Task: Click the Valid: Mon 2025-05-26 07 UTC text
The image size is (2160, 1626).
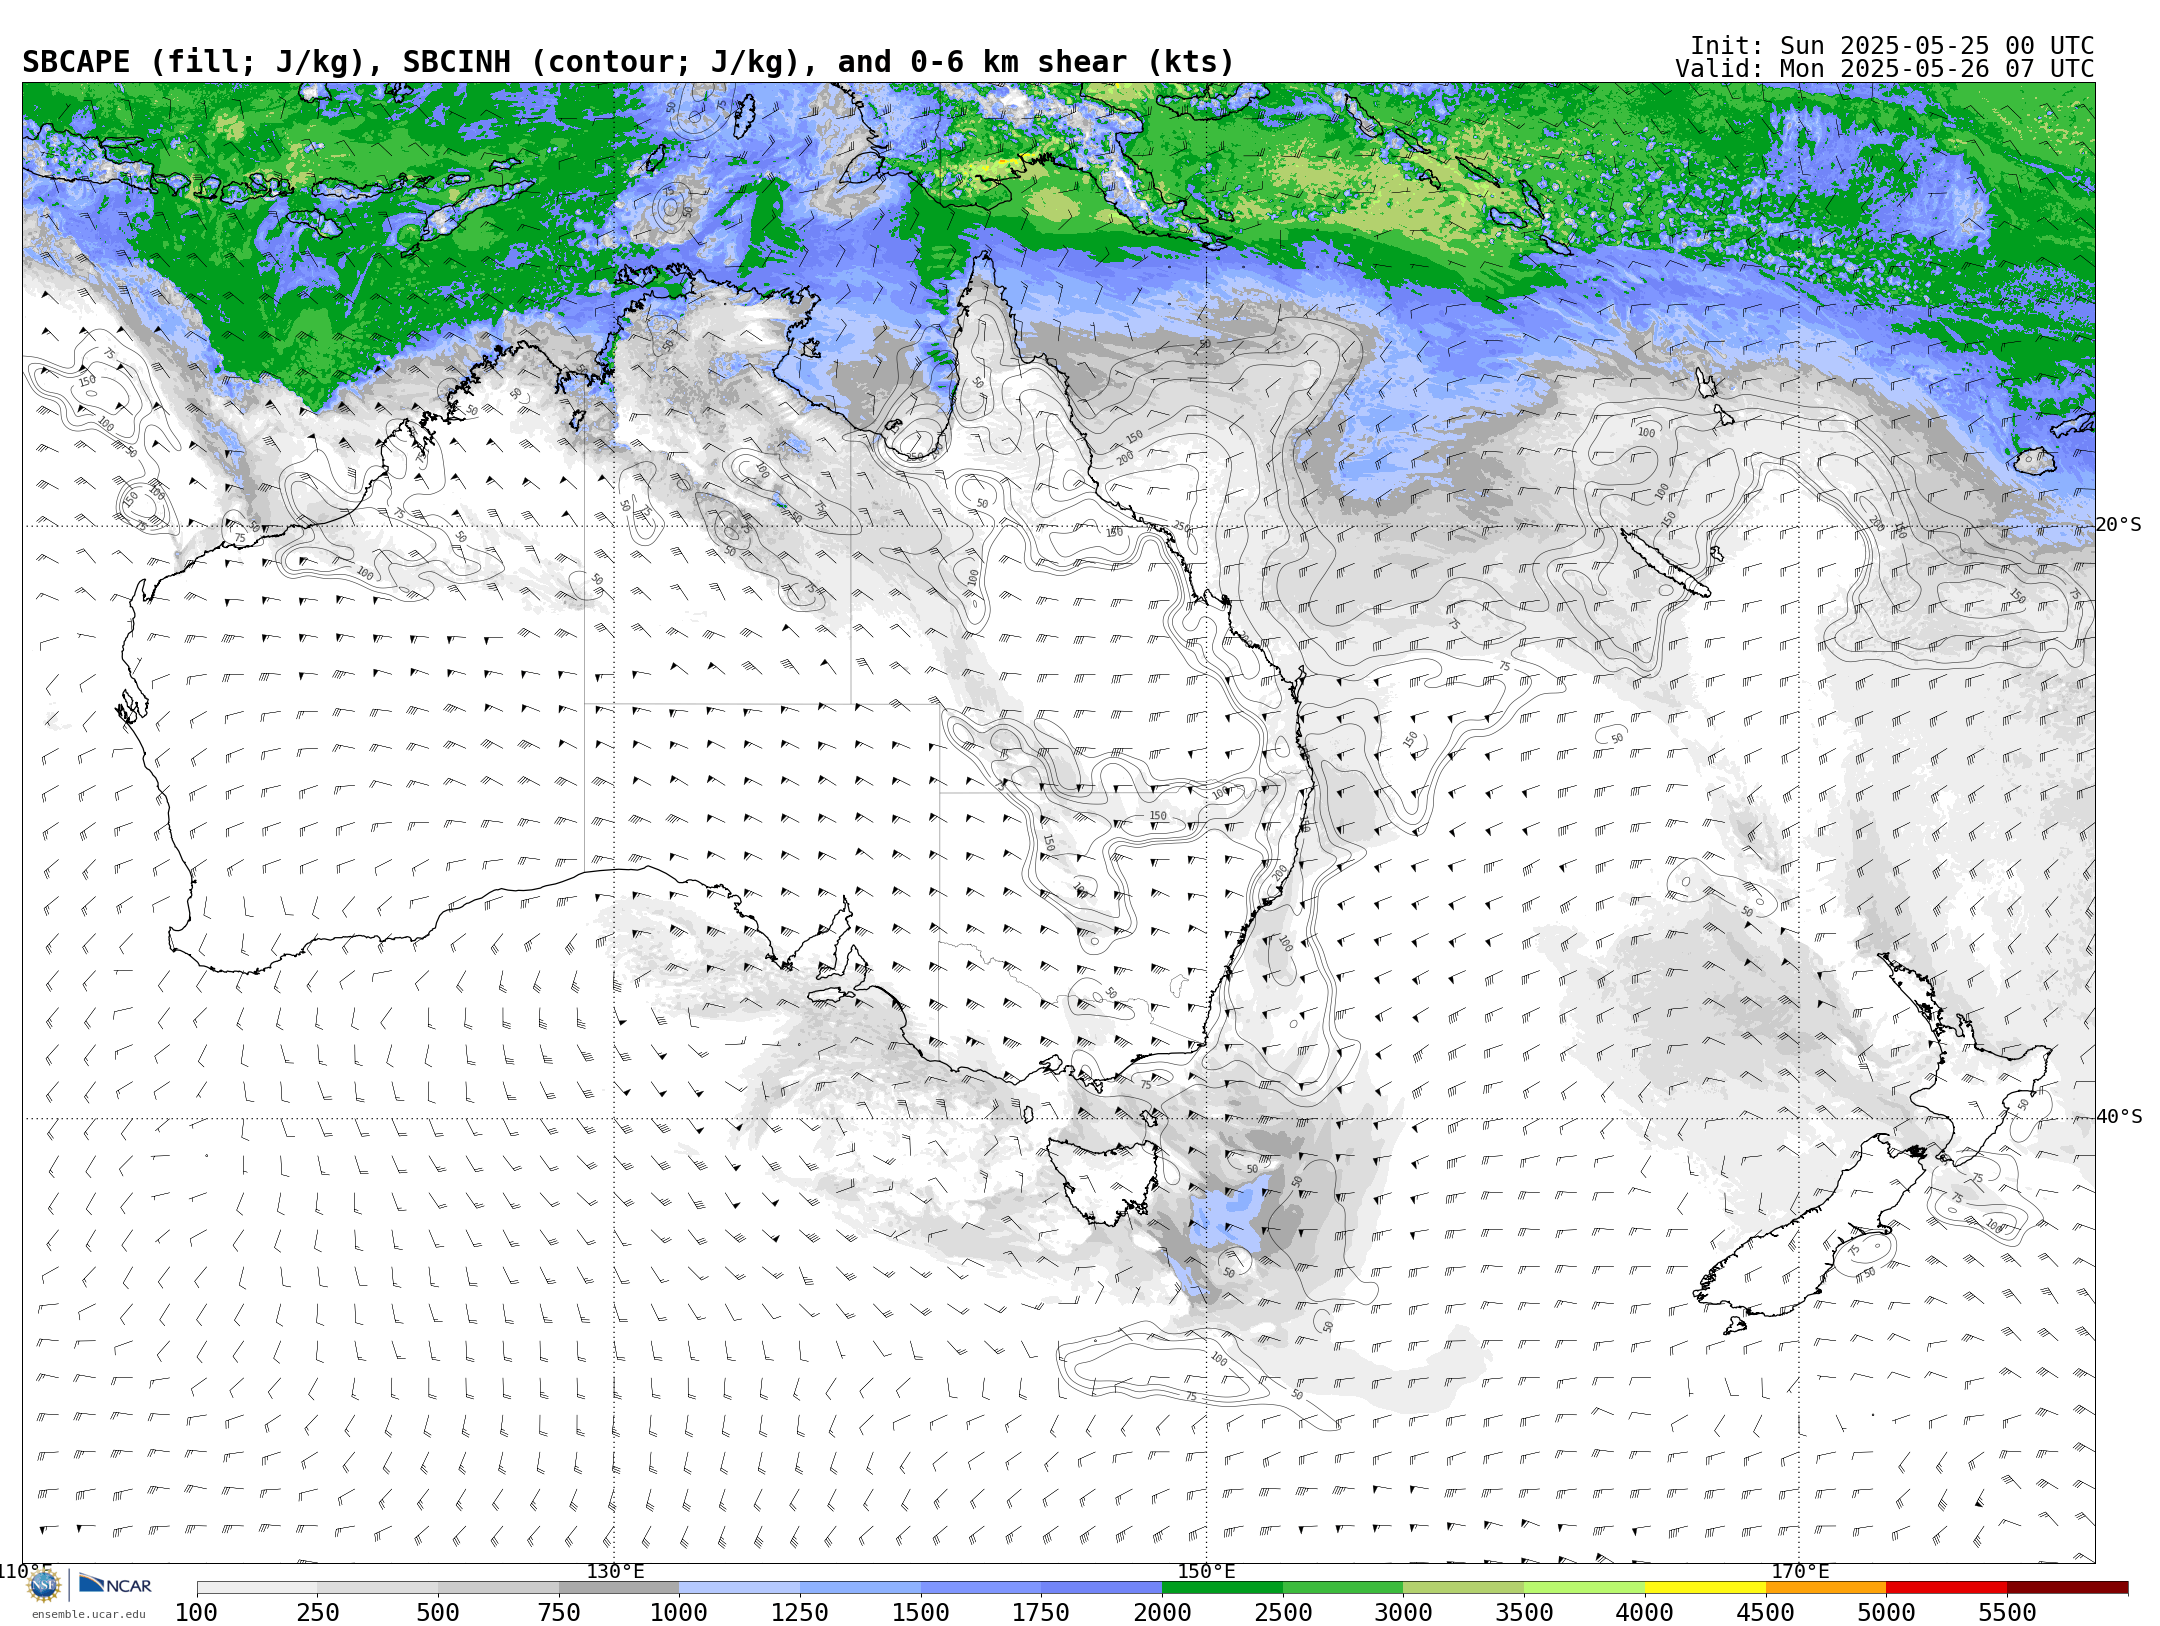Action: coord(1885,69)
